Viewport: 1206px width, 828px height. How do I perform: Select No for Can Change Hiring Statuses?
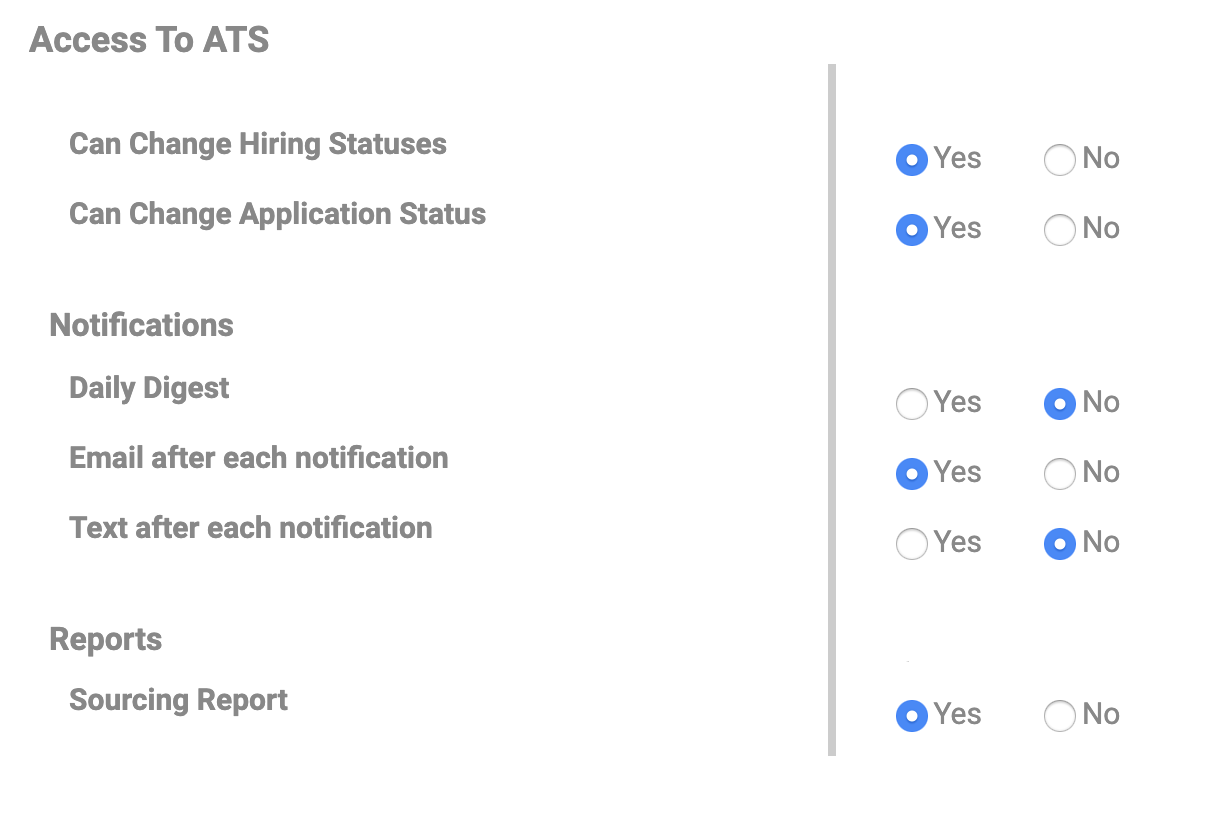(x=1059, y=160)
